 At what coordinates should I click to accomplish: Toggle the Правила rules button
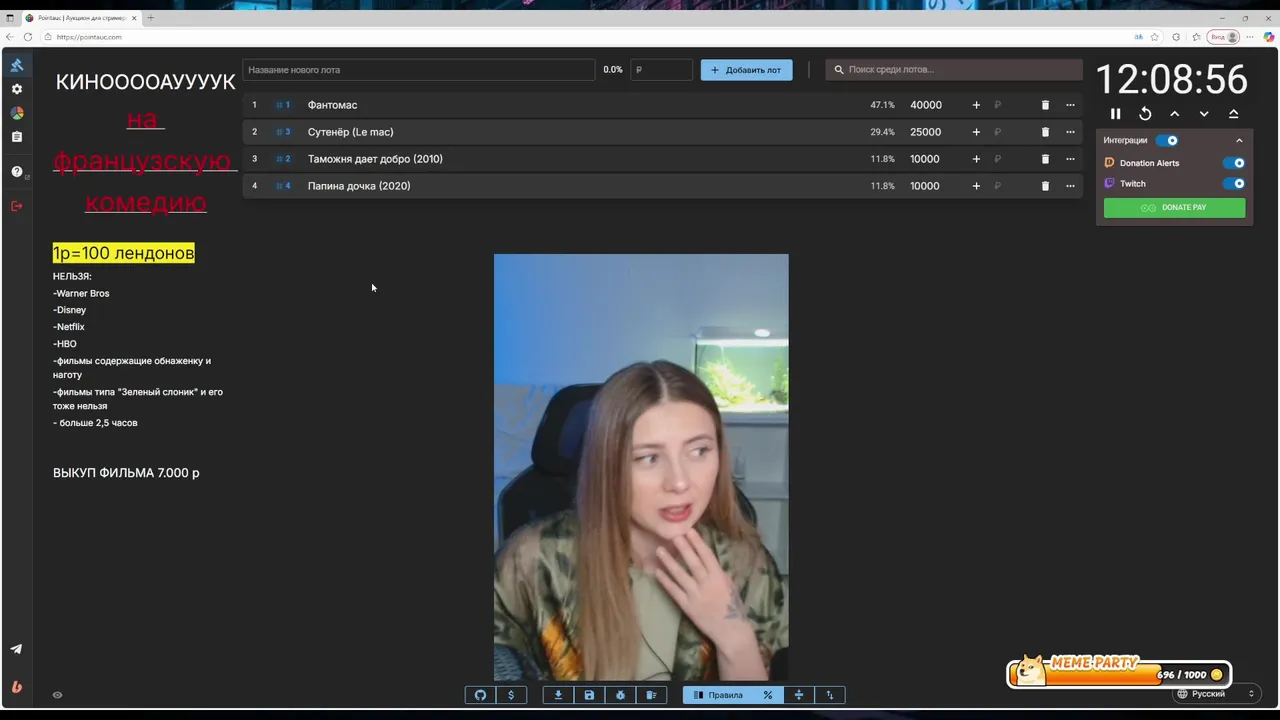tap(718, 695)
